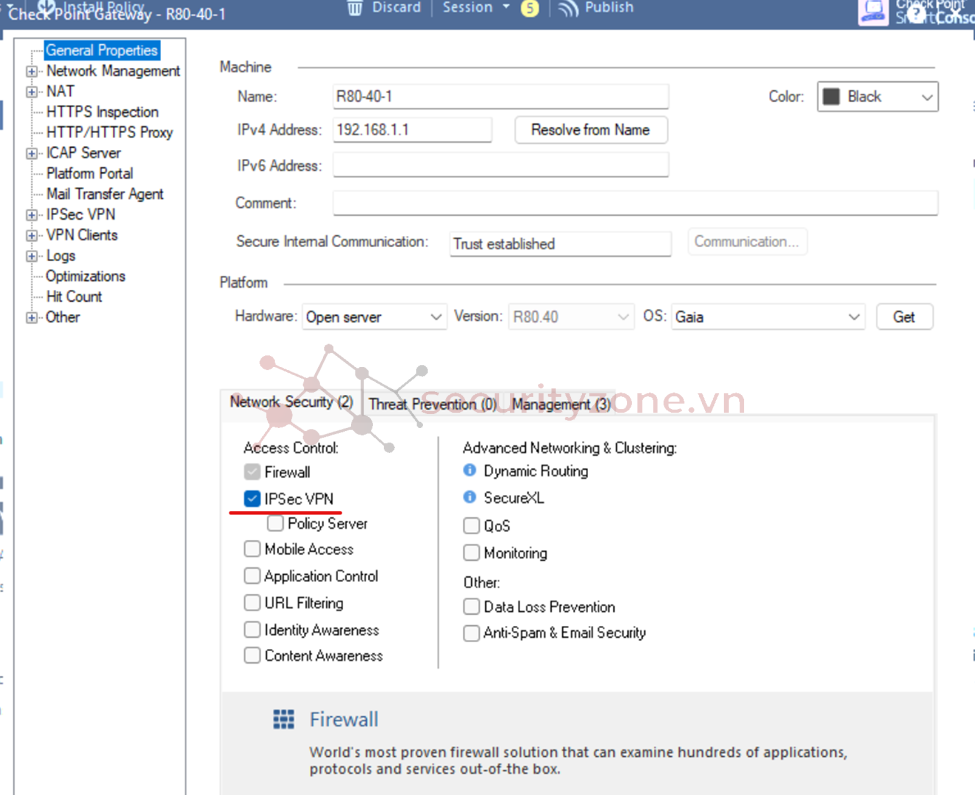Image resolution: width=975 pixels, height=795 pixels.
Task: Expand the Other tree node
Action: point(31,318)
